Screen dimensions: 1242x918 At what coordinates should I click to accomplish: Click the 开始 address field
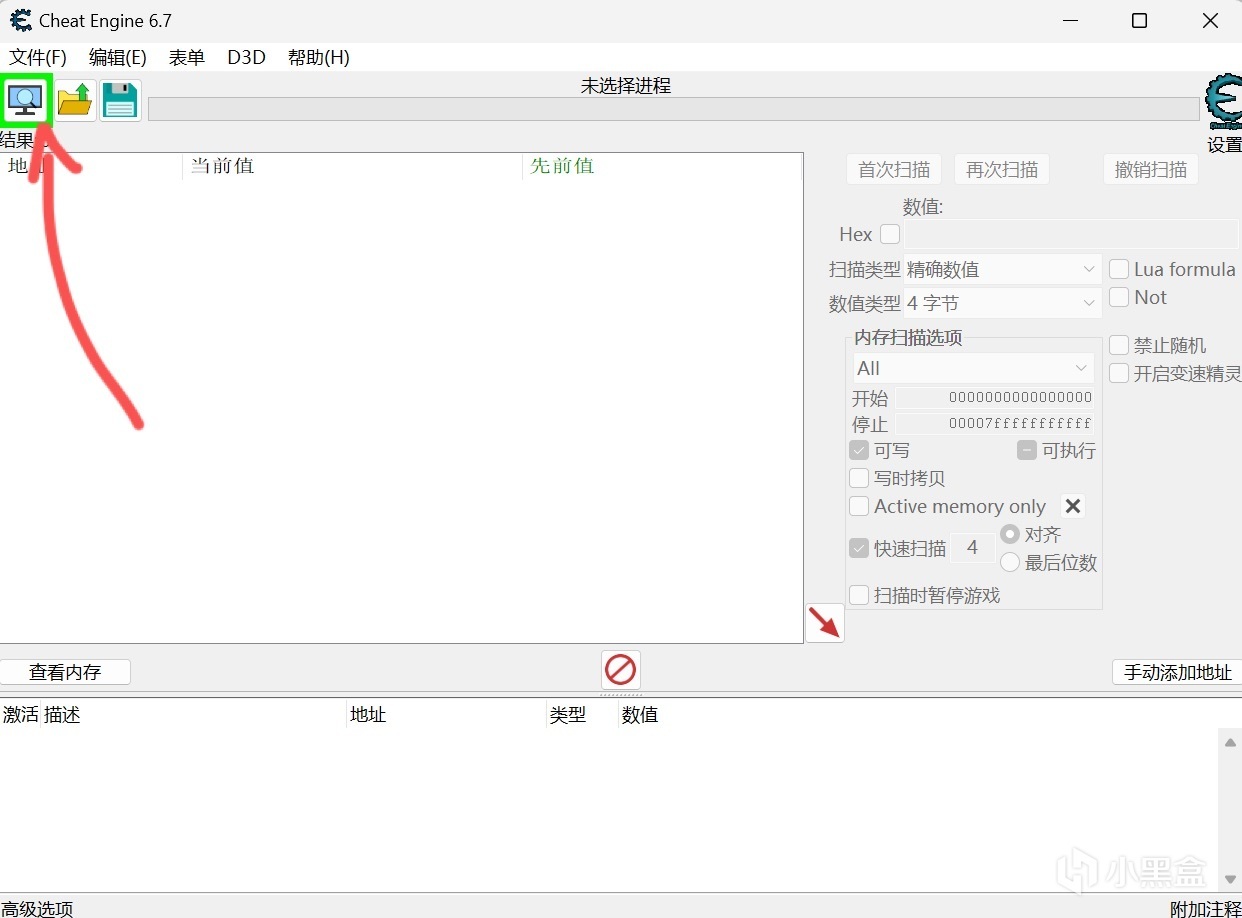click(x=995, y=398)
